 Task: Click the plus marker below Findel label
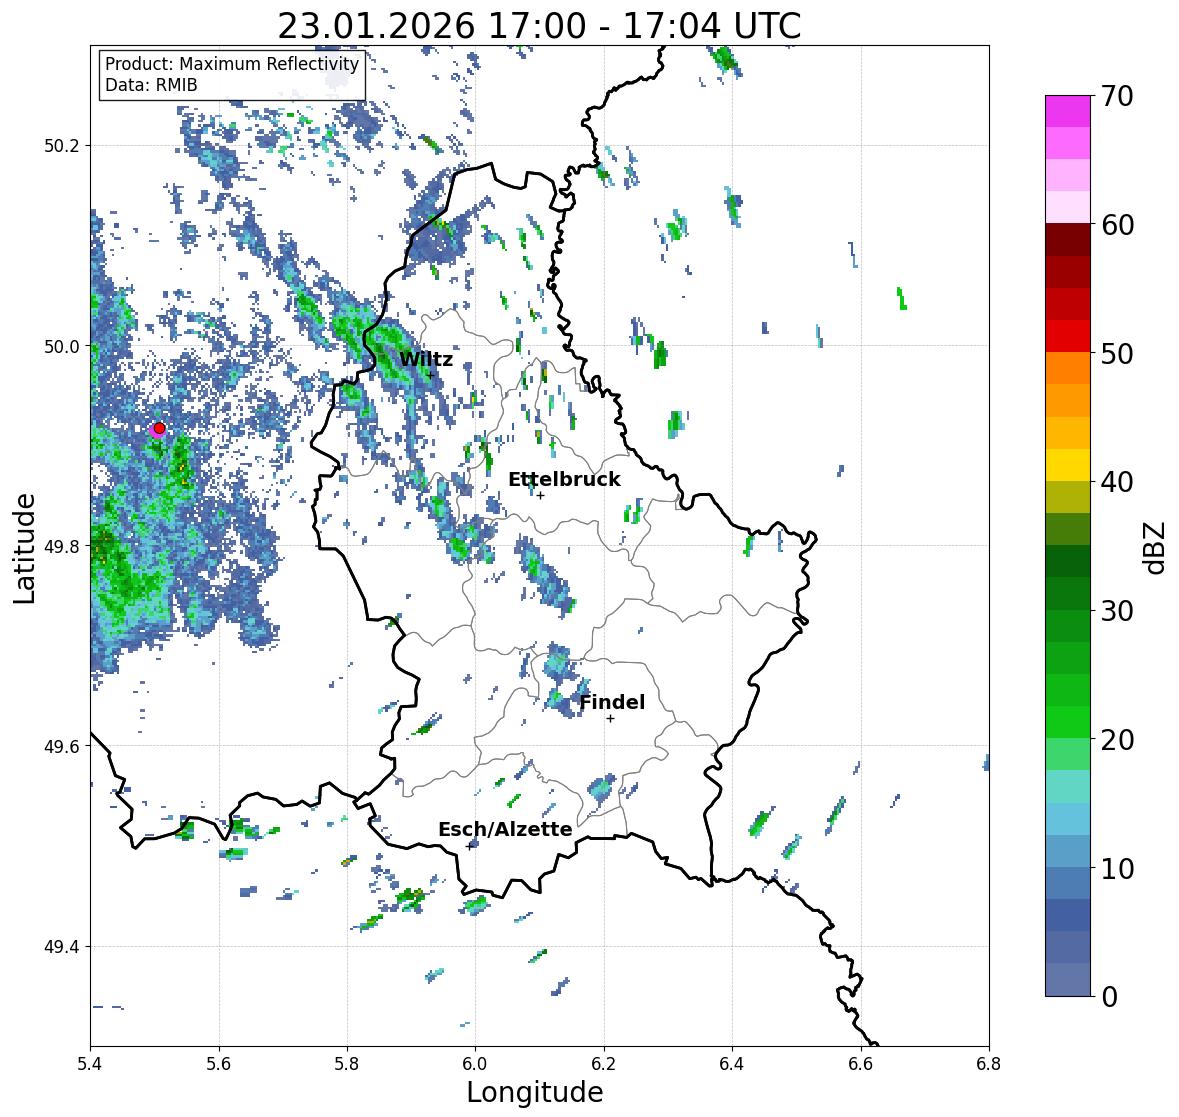tap(611, 719)
